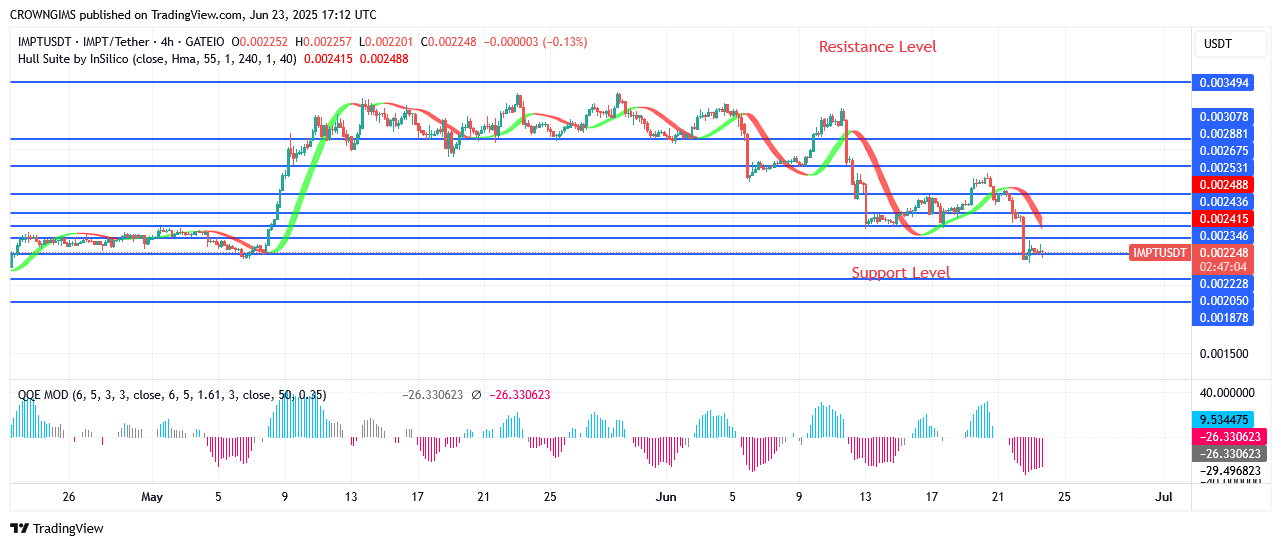Click the 0.002531 horizontal level price label

click(1223, 167)
